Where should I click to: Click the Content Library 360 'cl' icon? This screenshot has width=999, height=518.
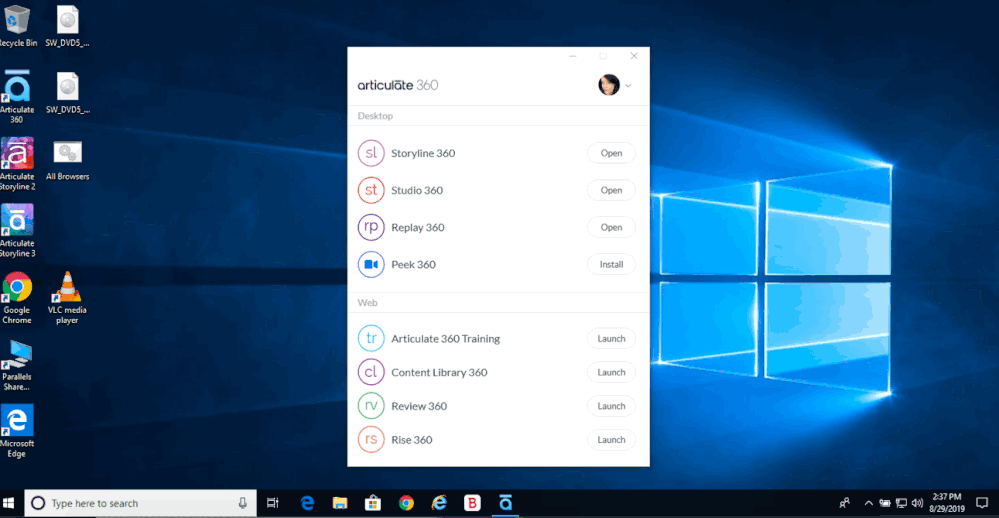tap(371, 372)
